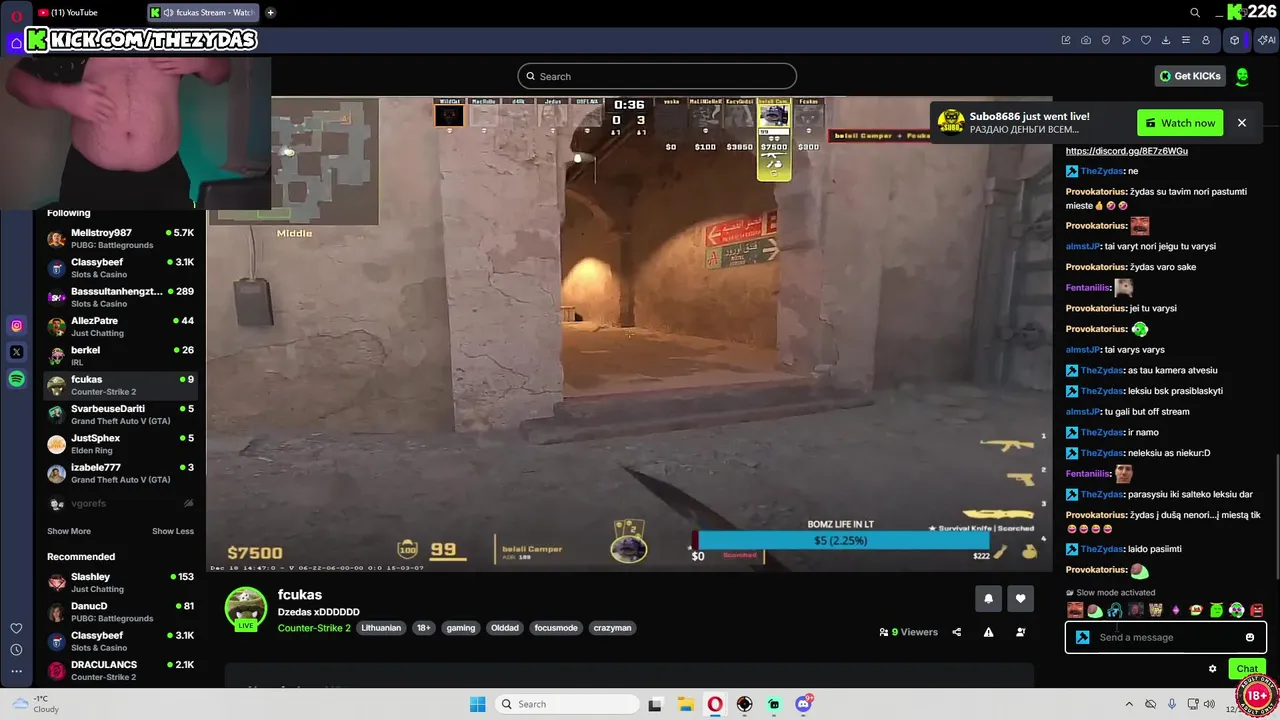The image size is (1280, 720).
Task: Click the shield ad-blocker icon in address bar
Action: [1106, 40]
